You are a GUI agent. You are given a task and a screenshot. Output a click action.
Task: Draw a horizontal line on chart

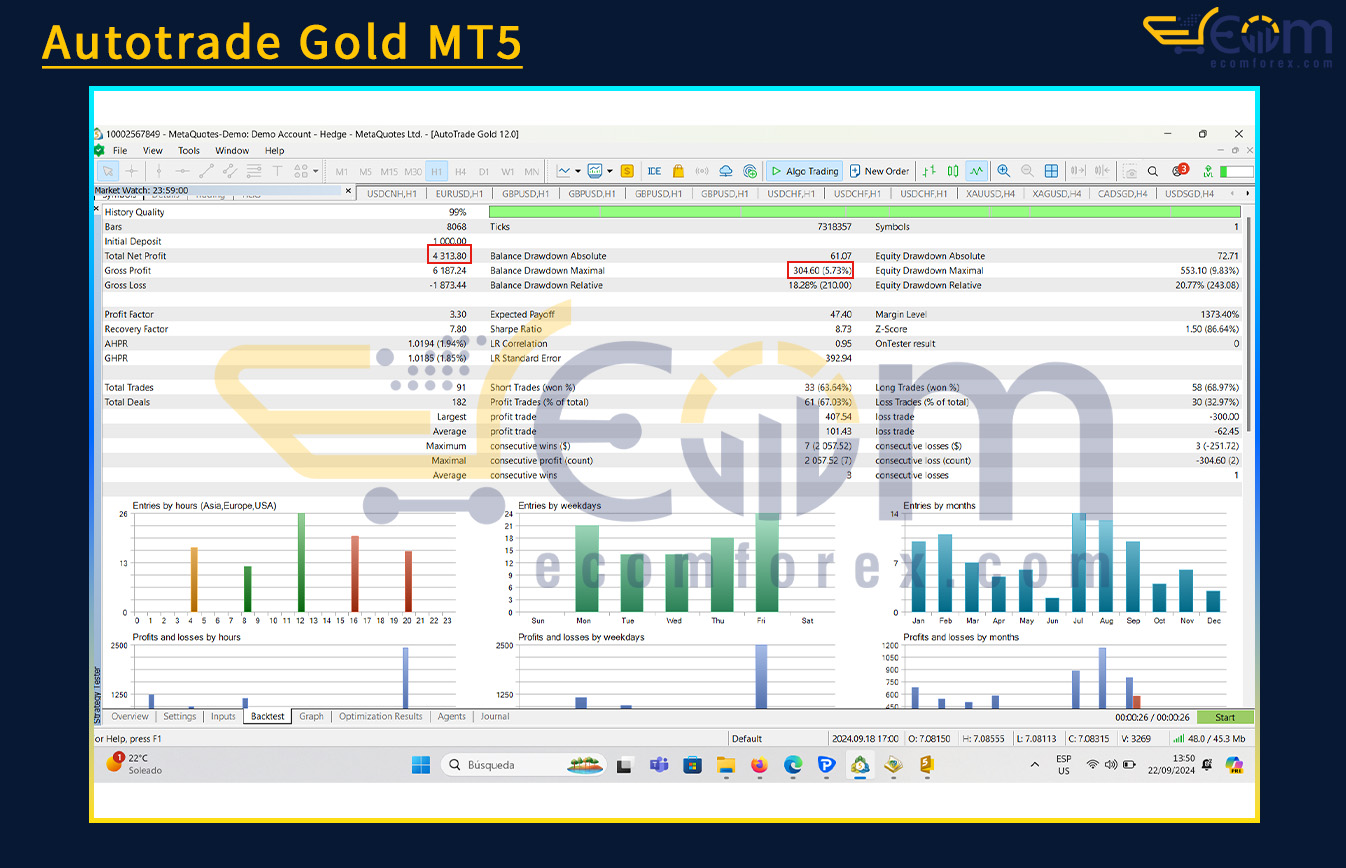(x=181, y=171)
